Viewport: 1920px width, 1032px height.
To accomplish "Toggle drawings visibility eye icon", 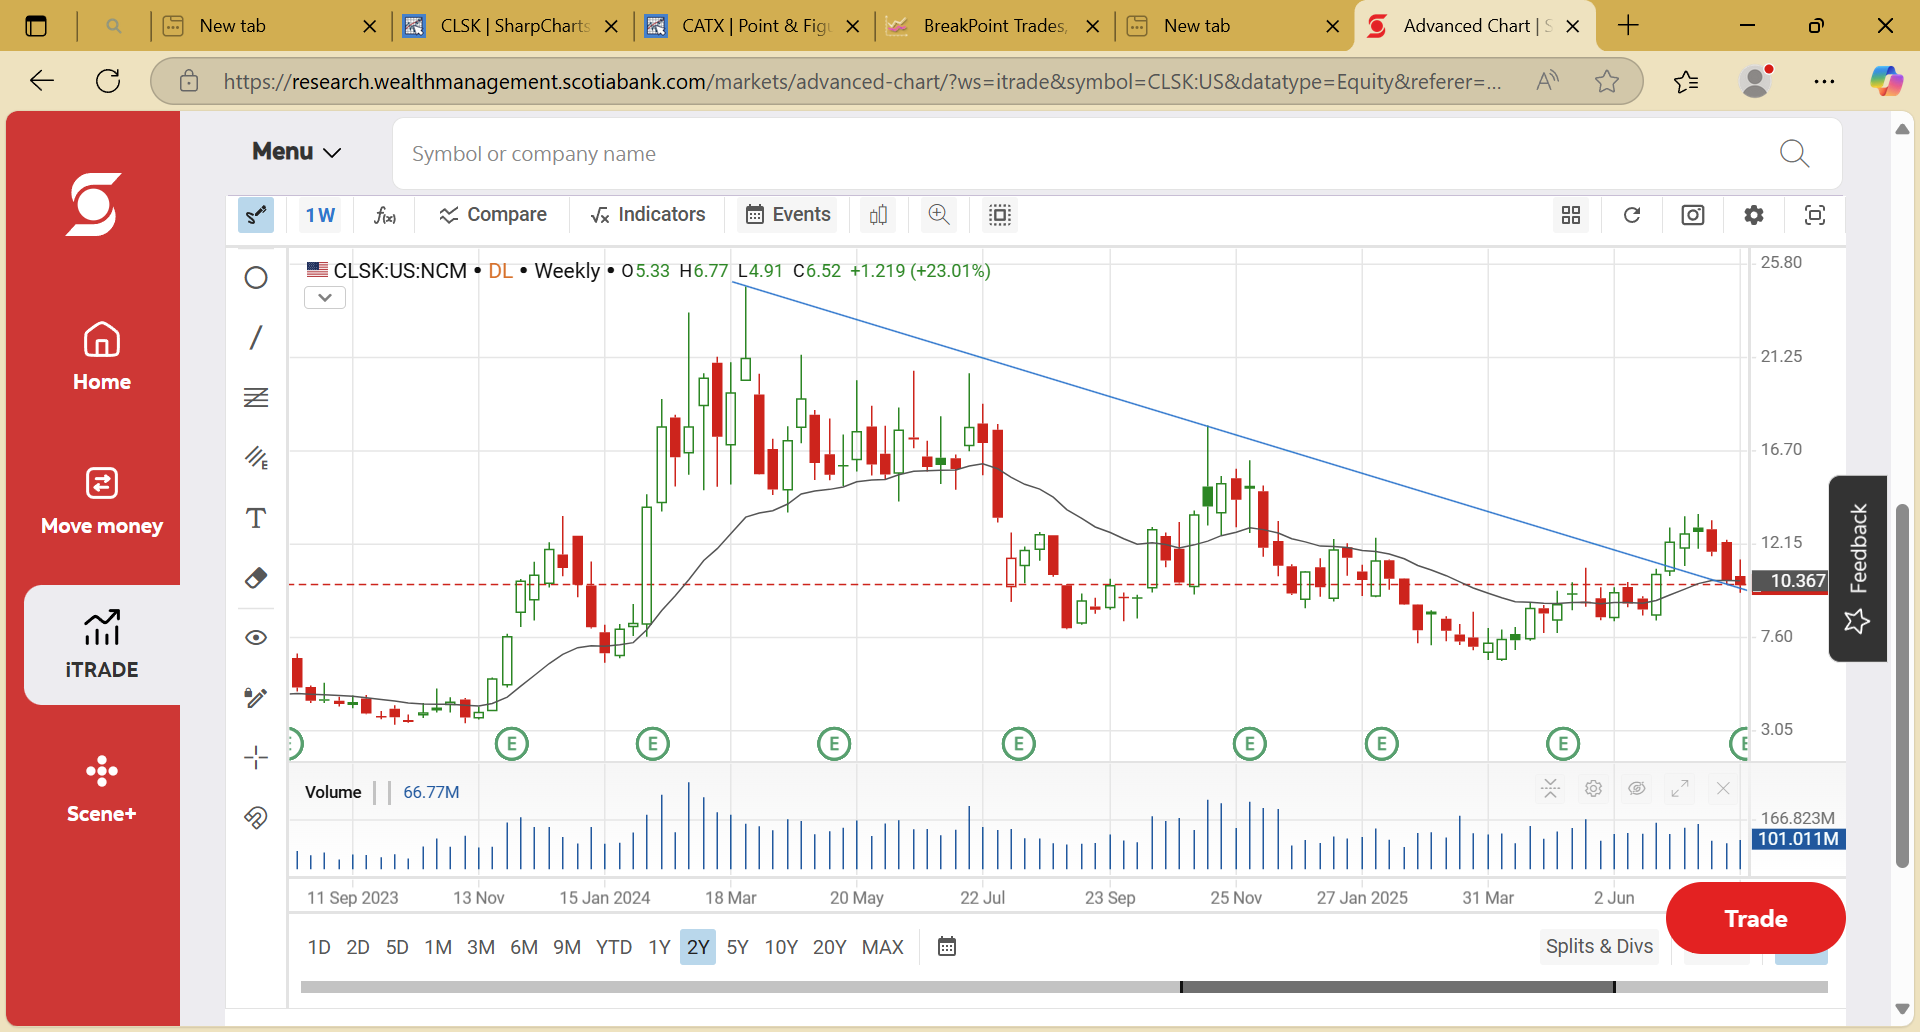I will click(x=256, y=638).
